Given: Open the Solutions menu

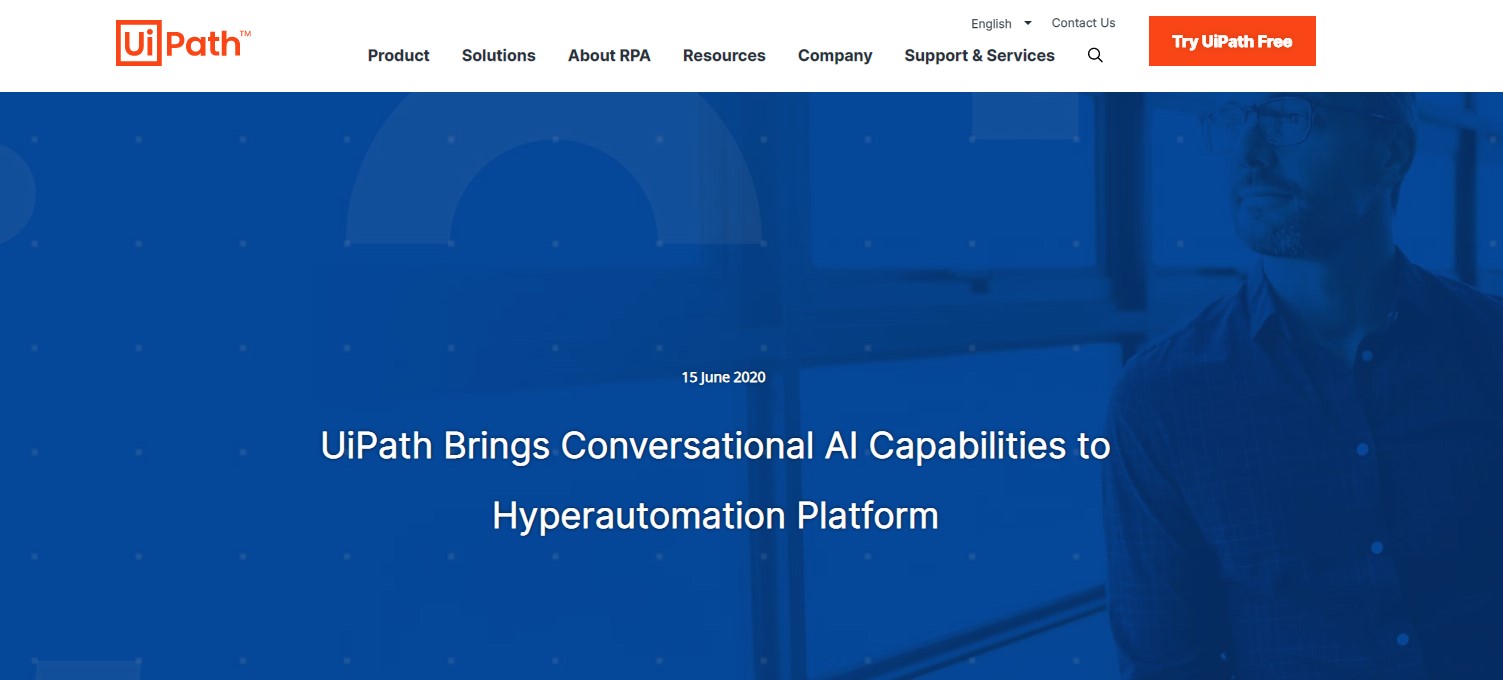Looking at the screenshot, I should (x=498, y=56).
